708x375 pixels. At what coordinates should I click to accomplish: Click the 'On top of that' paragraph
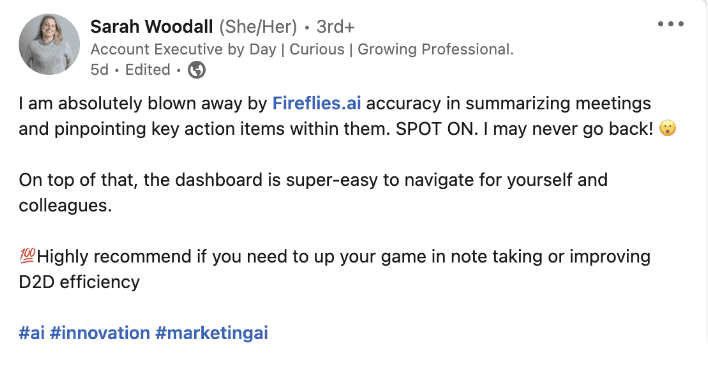coord(313,193)
